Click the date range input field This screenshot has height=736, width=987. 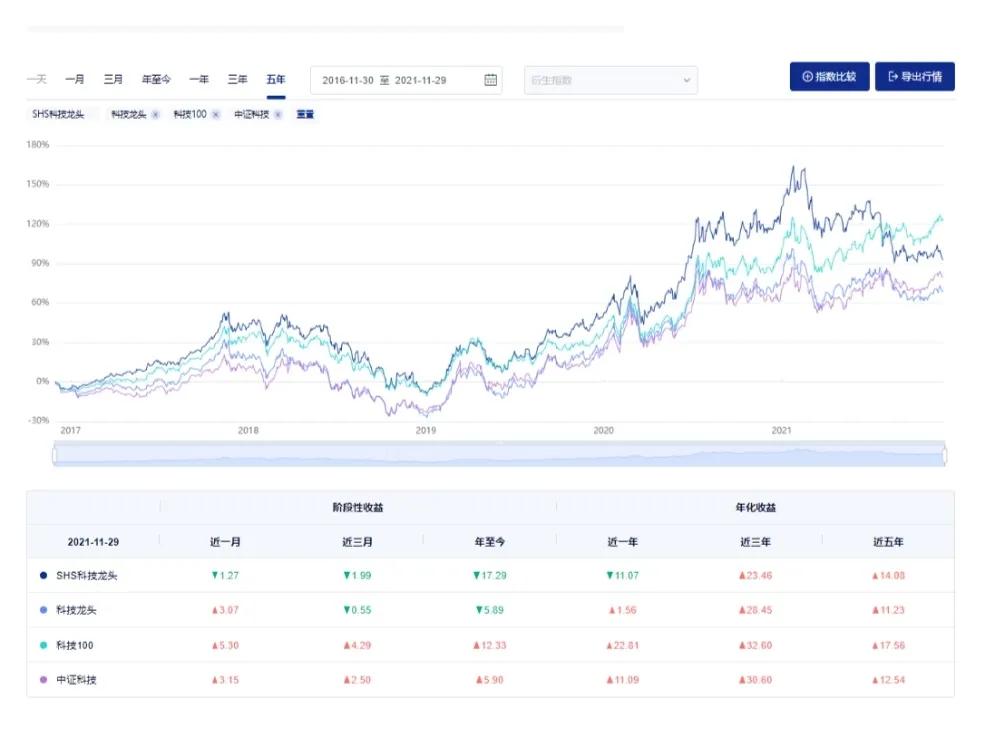pos(396,80)
